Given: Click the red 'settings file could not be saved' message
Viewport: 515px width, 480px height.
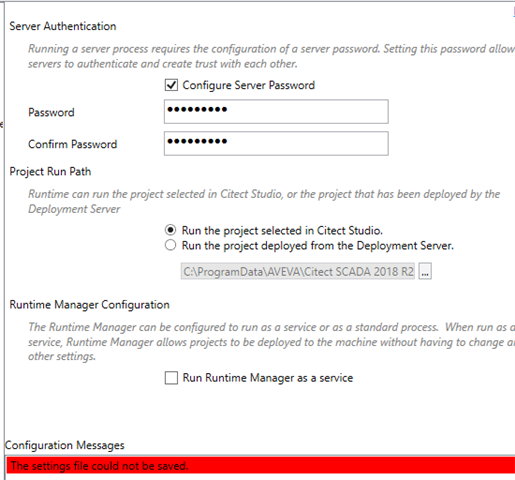Looking at the screenshot, I should click(261, 465).
